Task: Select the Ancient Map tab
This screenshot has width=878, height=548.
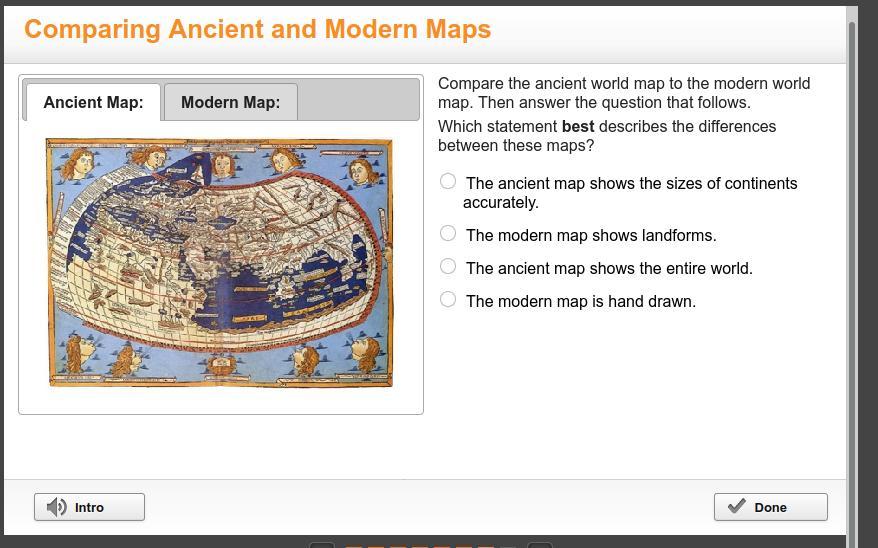Action: click(x=94, y=102)
